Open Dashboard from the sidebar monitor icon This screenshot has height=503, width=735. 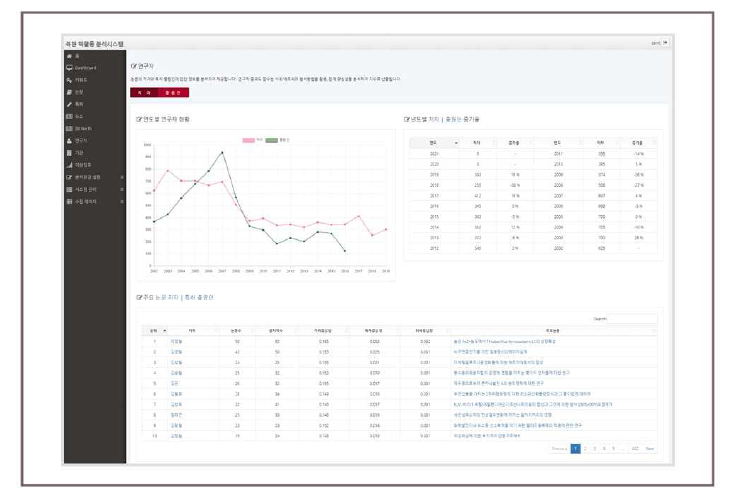[69, 67]
